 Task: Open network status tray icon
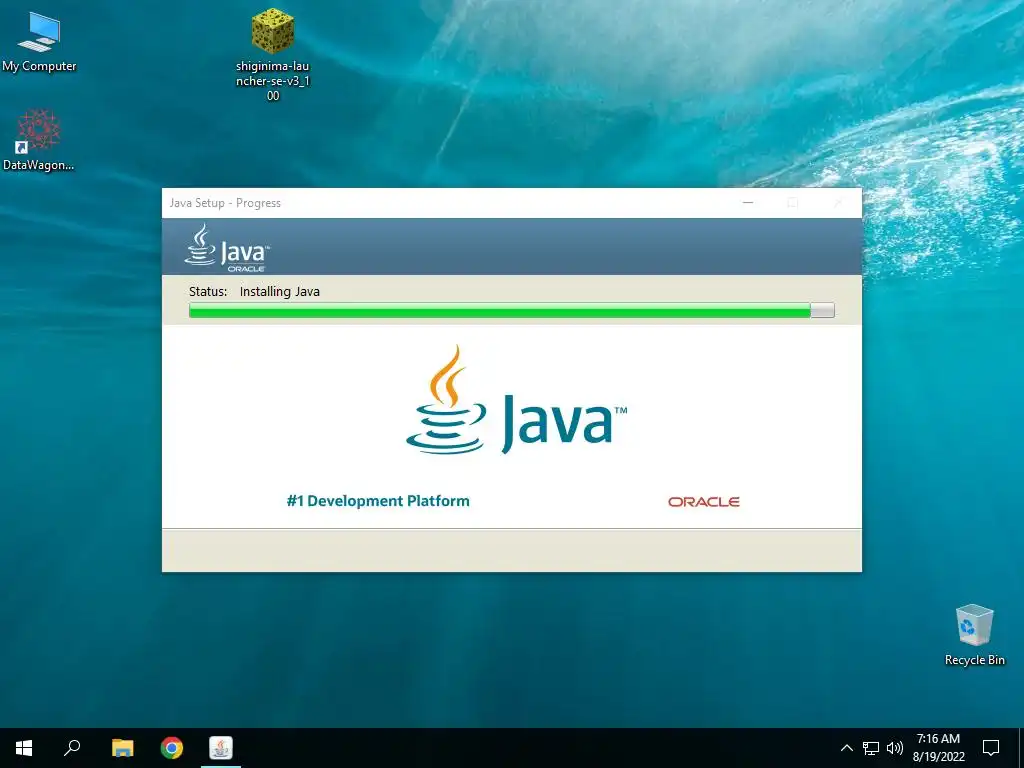pos(871,748)
